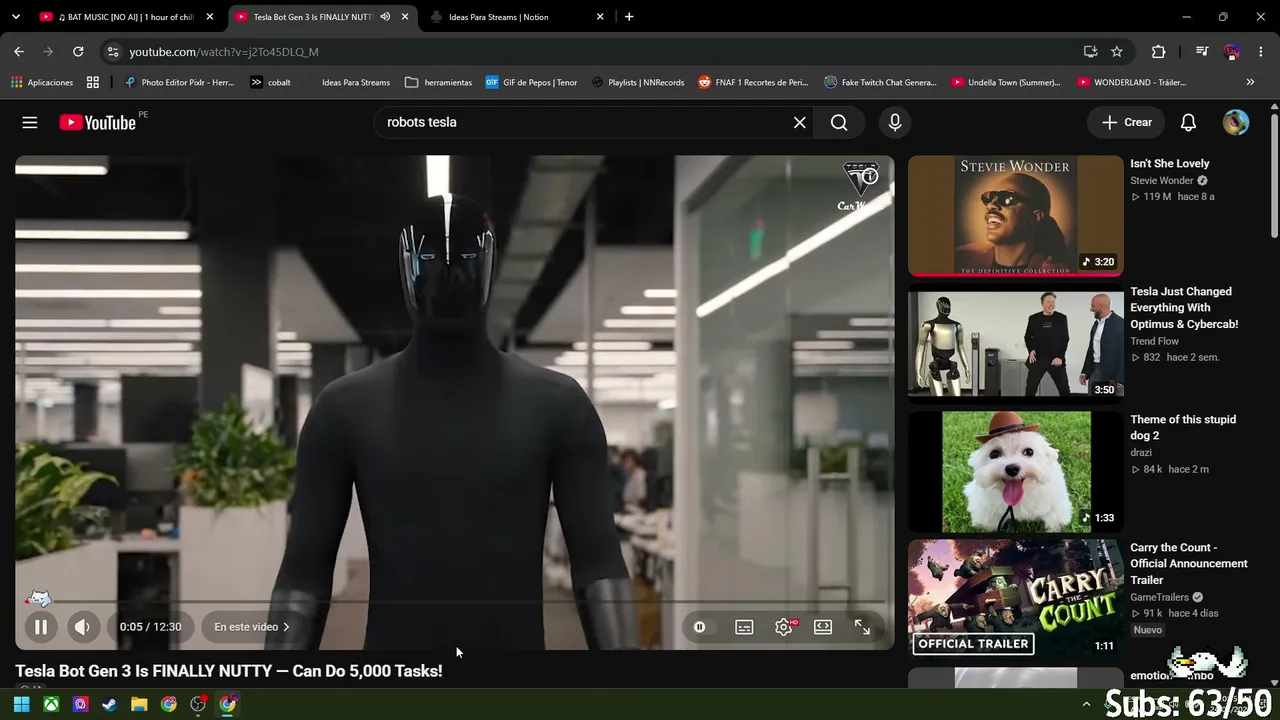Click the address bar URL

[x=224, y=52]
